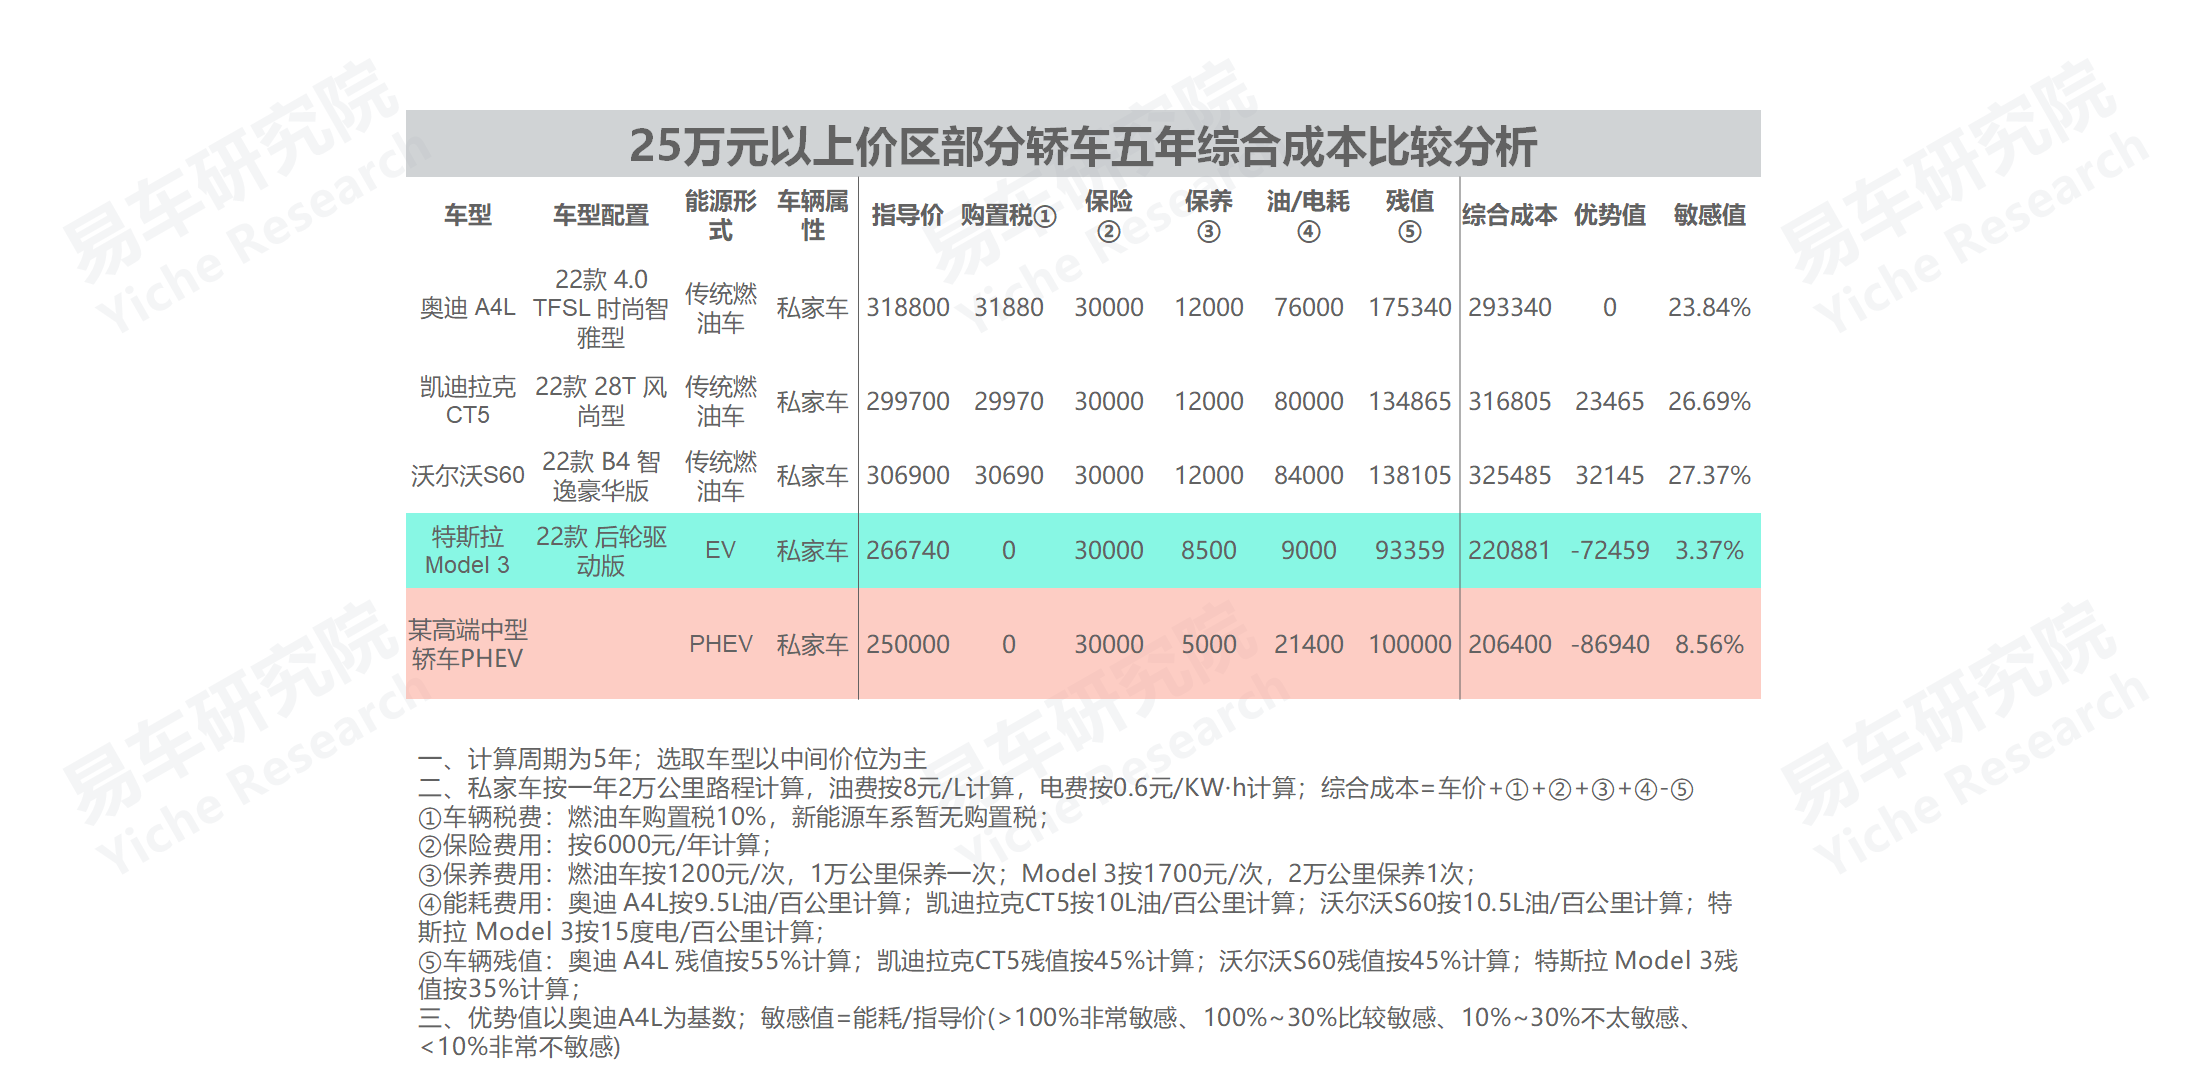Click the 76000 fuel cost value
The width and height of the screenshot is (2209, 1076).
pyautogui.click(x=1309, y=308)
